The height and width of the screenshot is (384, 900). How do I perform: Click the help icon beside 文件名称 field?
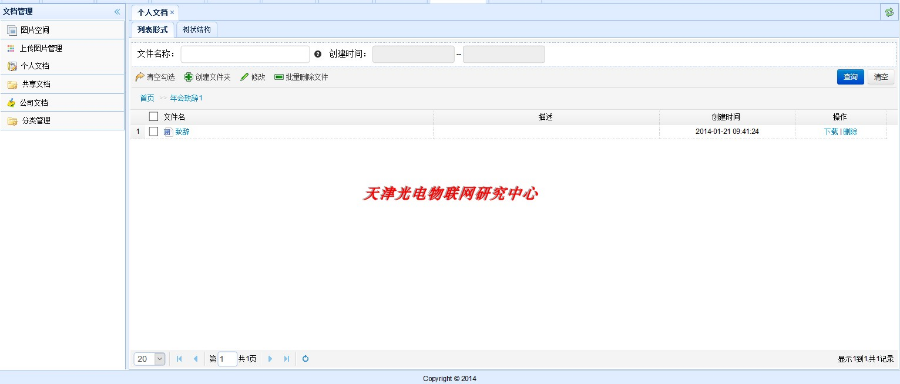pos(318,55)
